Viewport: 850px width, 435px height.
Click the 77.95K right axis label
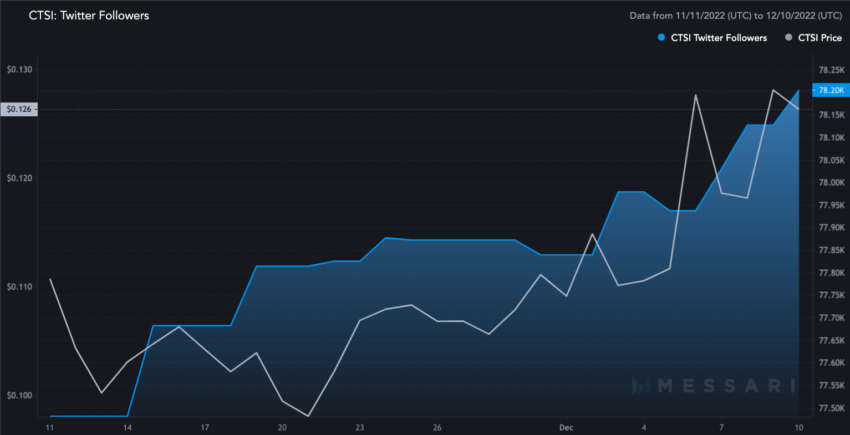[x=830, y=205]
